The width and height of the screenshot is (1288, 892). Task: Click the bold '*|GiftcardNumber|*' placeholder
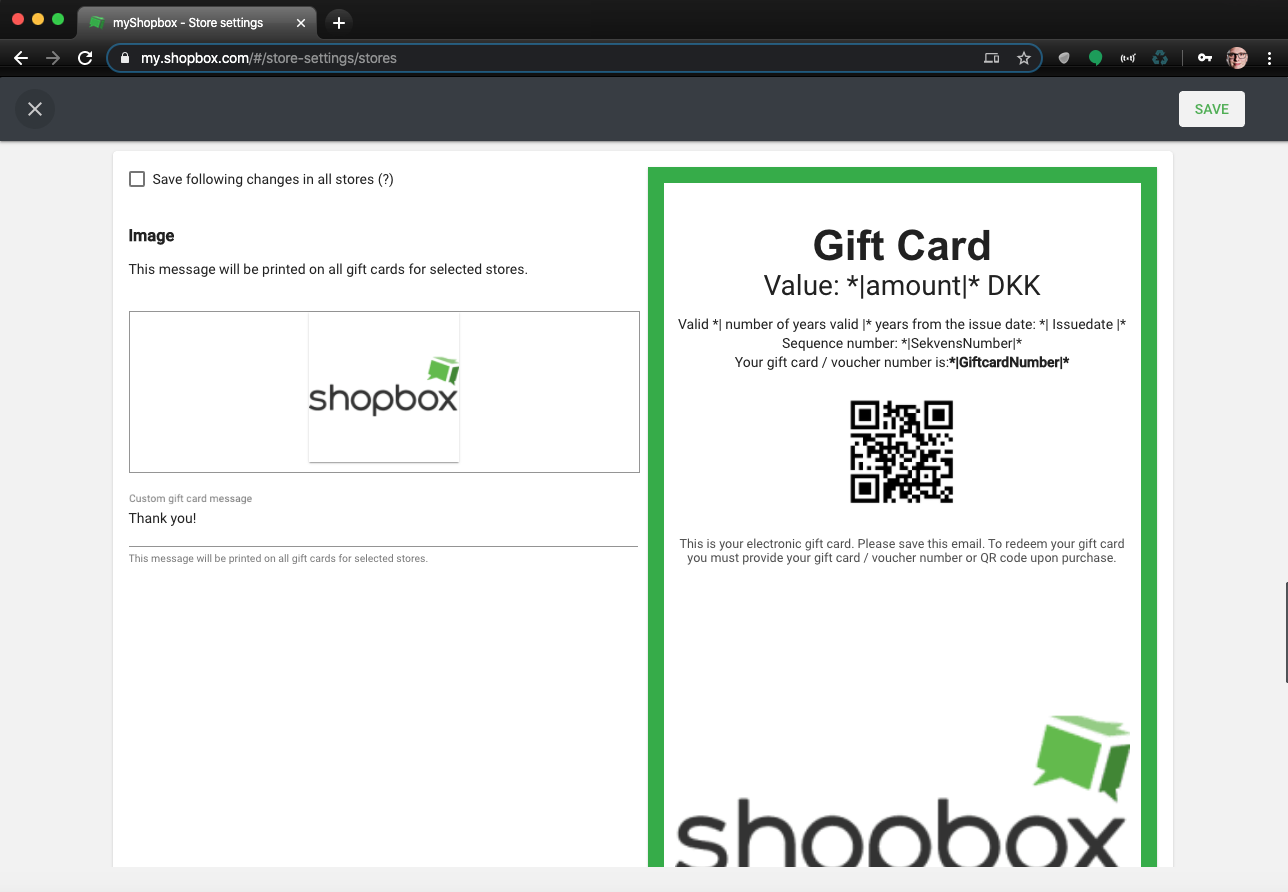click(x=1009, y=362)
